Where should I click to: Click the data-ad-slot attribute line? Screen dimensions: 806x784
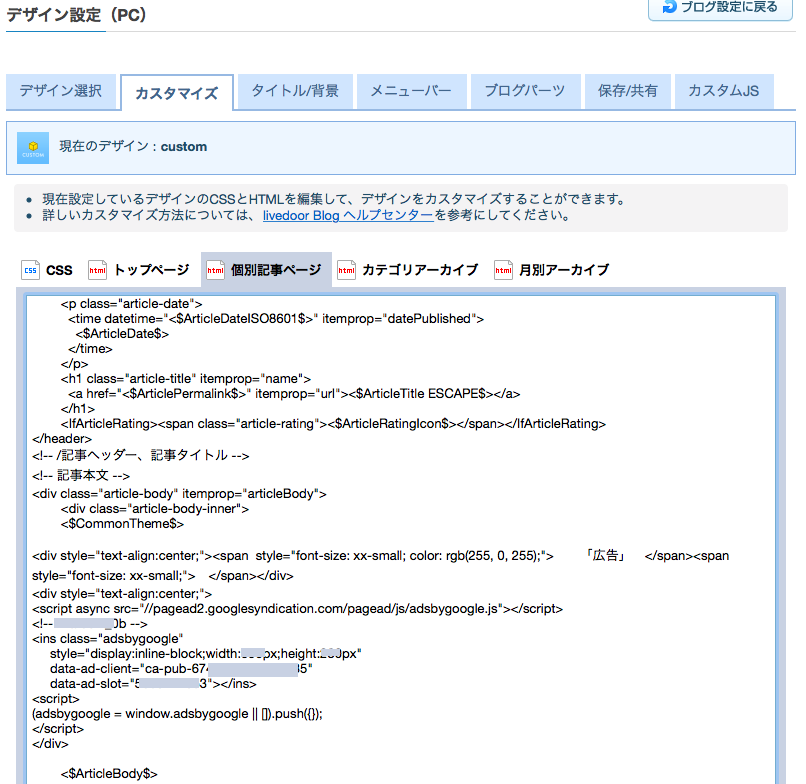(x=153, y=684)
